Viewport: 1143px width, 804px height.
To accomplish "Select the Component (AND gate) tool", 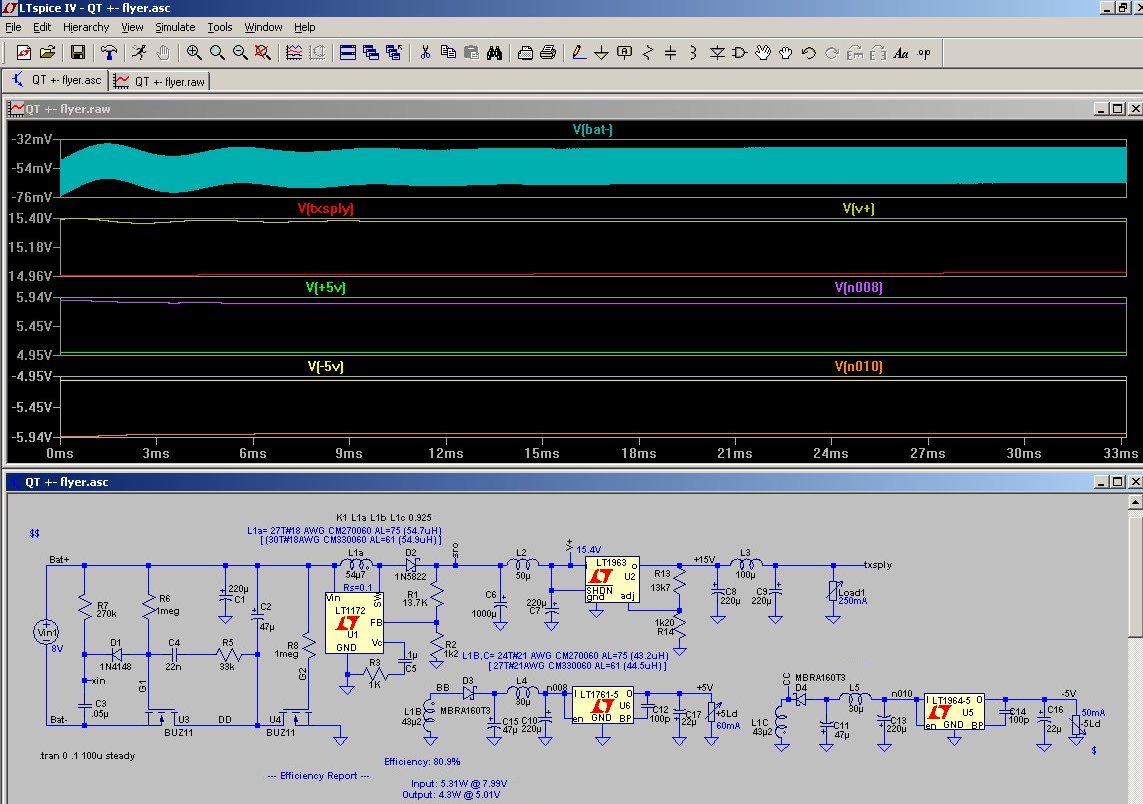I will click(x=740, y=52).
